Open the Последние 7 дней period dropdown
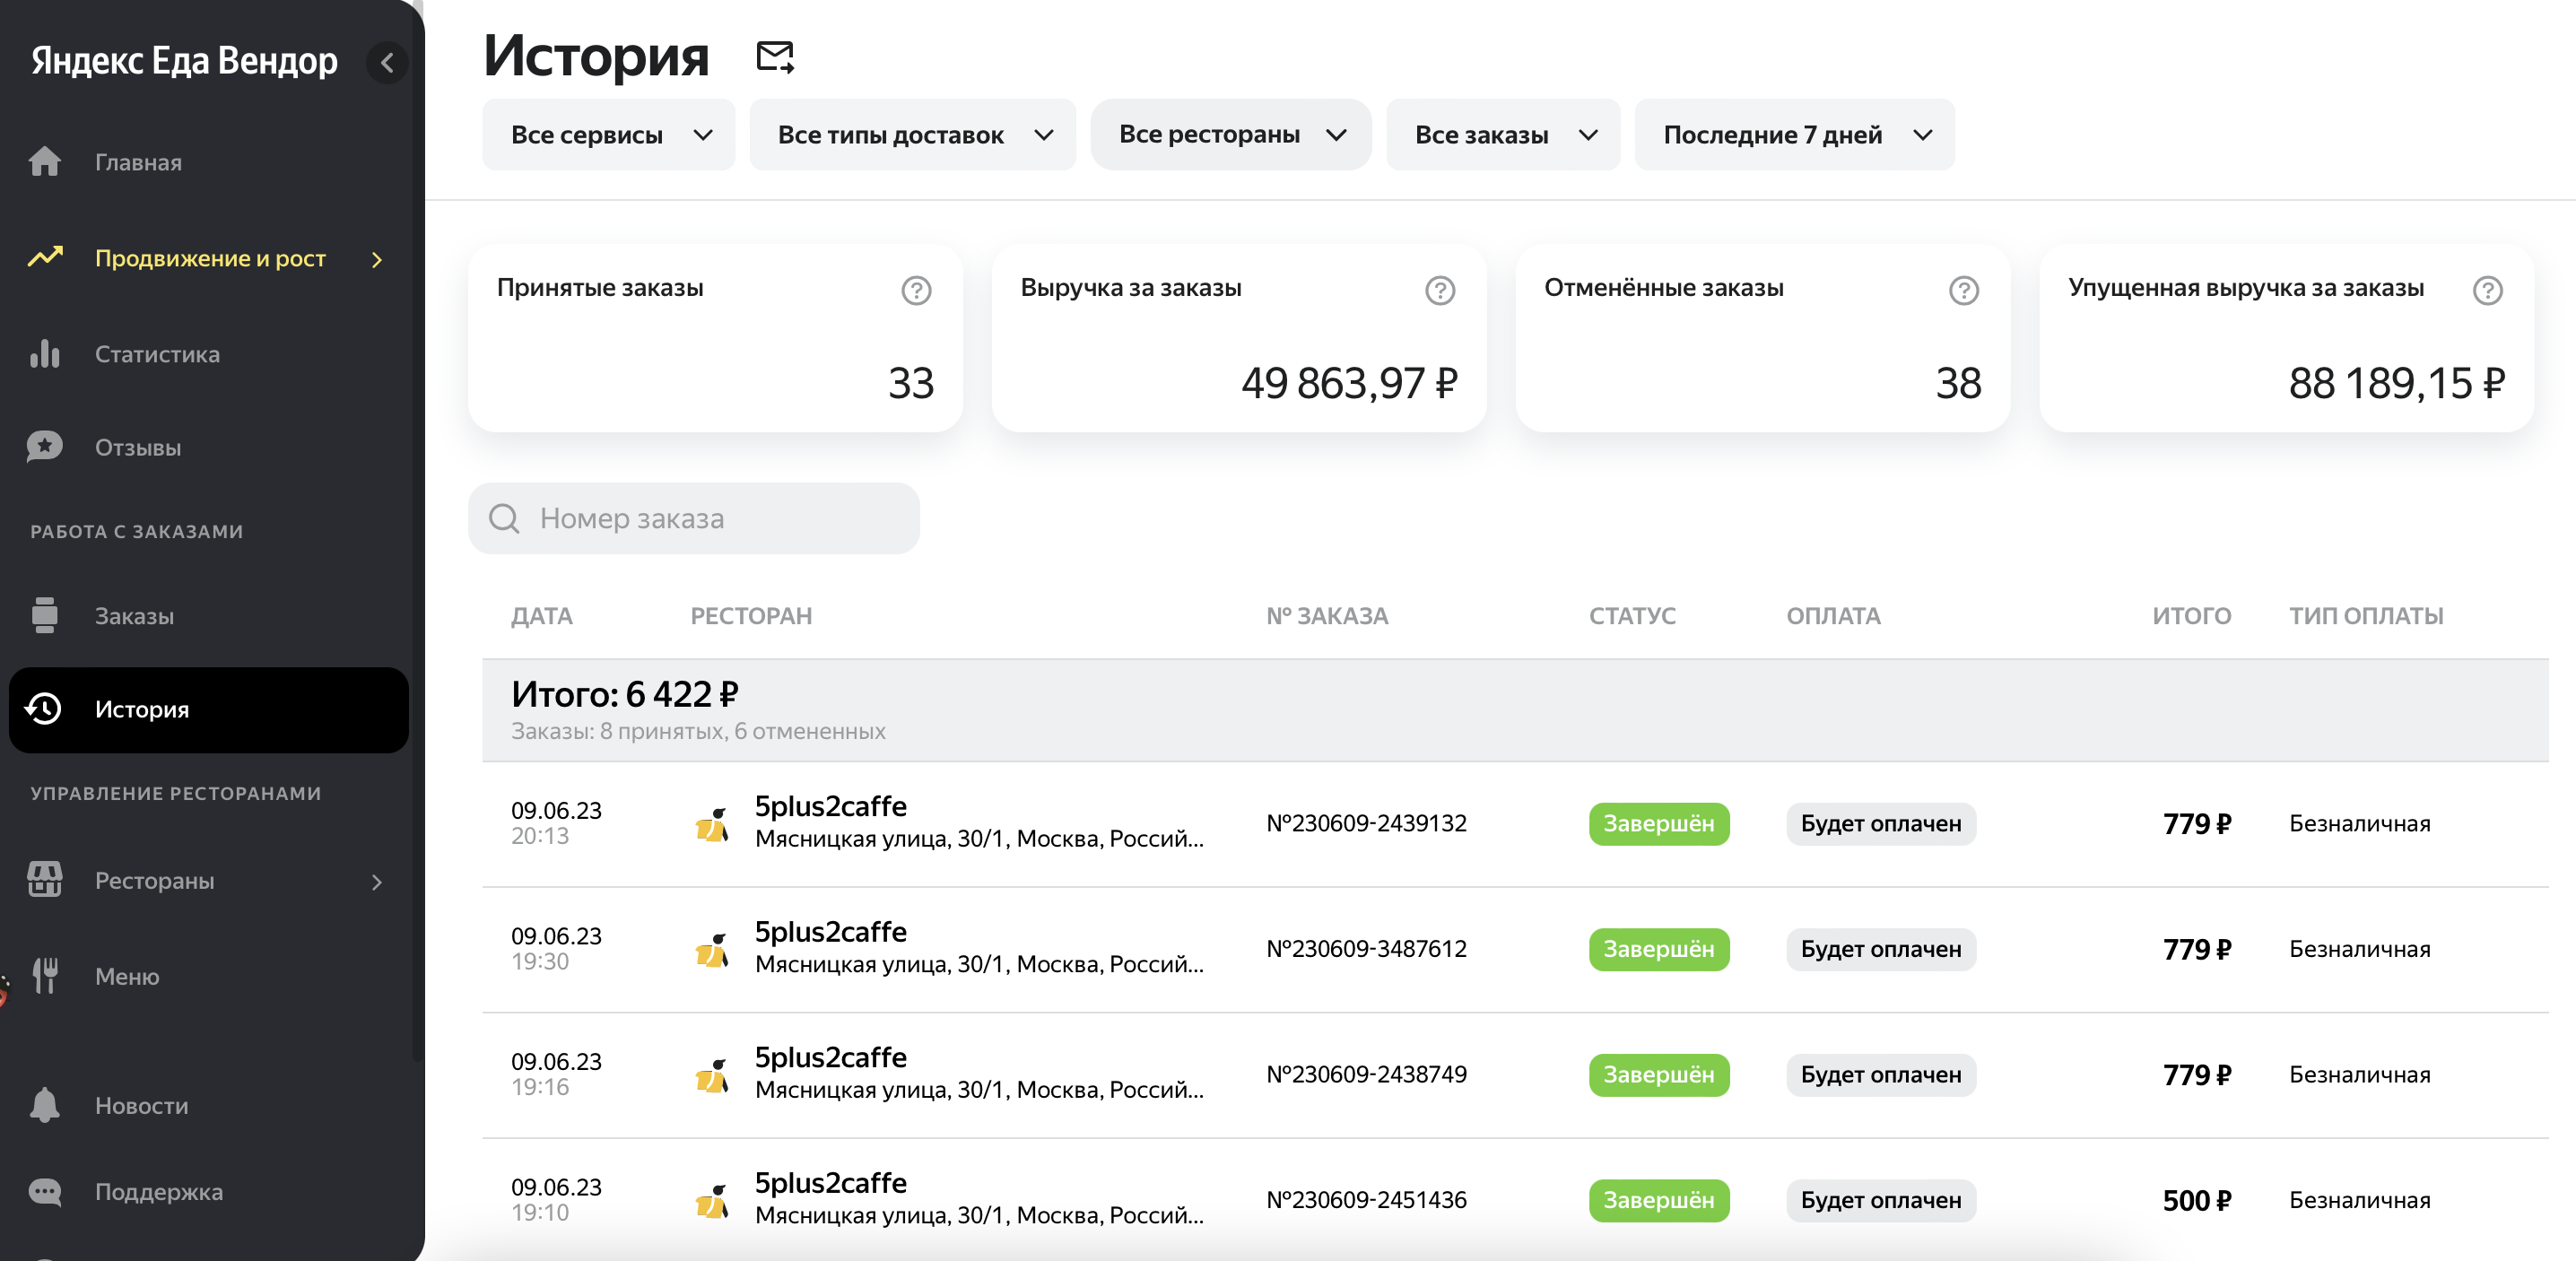This screenshot has height=1261, width=2576. (x=1794, y=135)
